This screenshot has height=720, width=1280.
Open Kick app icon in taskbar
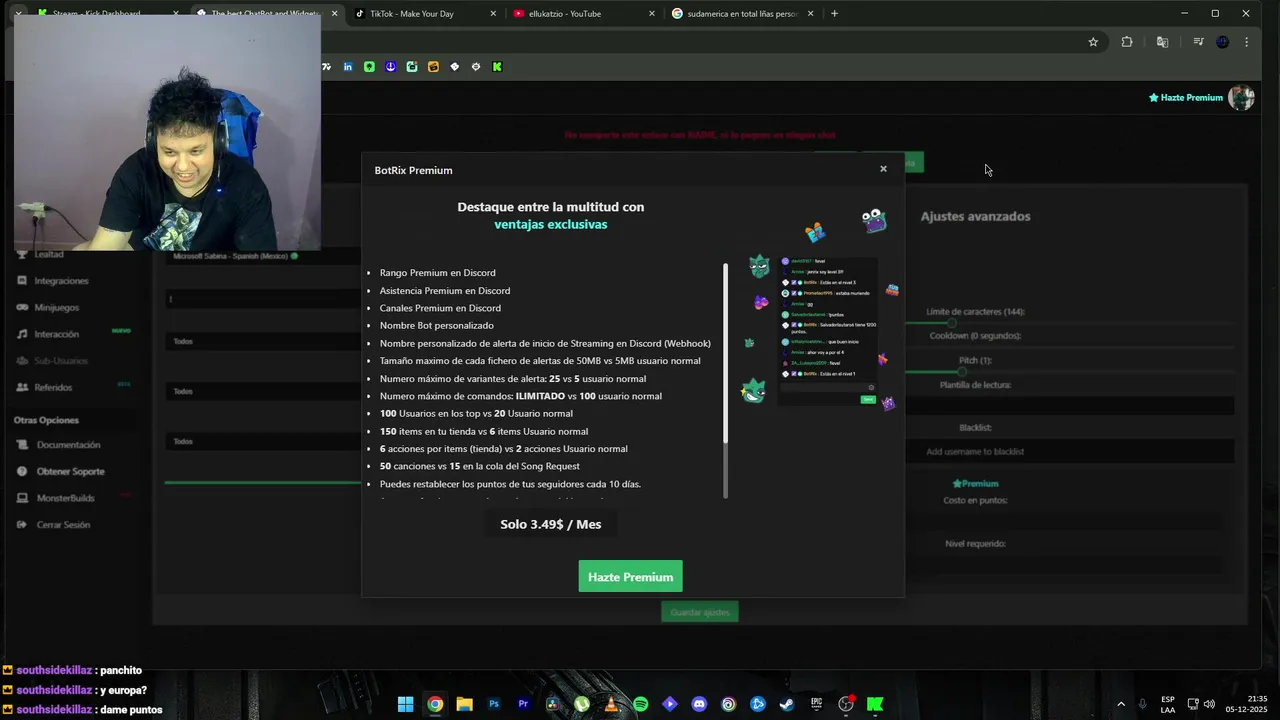tap(875, 704)
